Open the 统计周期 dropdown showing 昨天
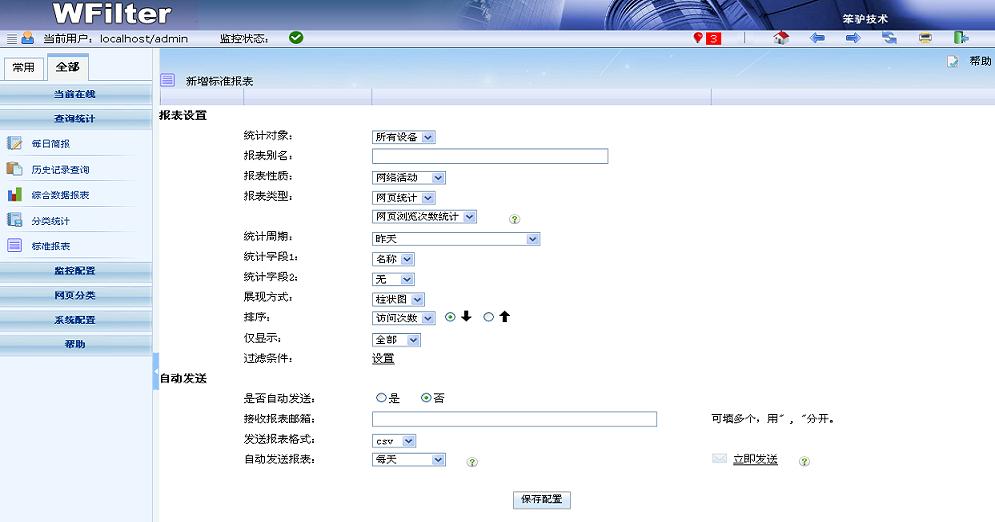The width and height of the screenshot is (995, 522). click(x=455, y=239)
